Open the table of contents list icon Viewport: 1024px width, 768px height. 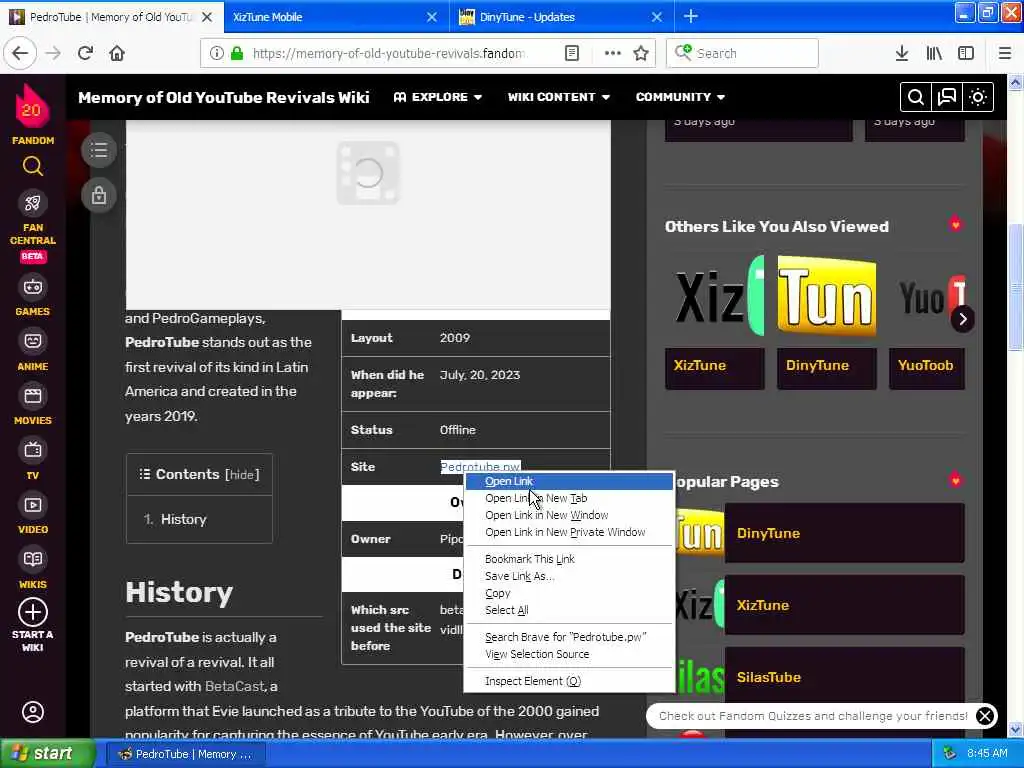coord(99,150)
